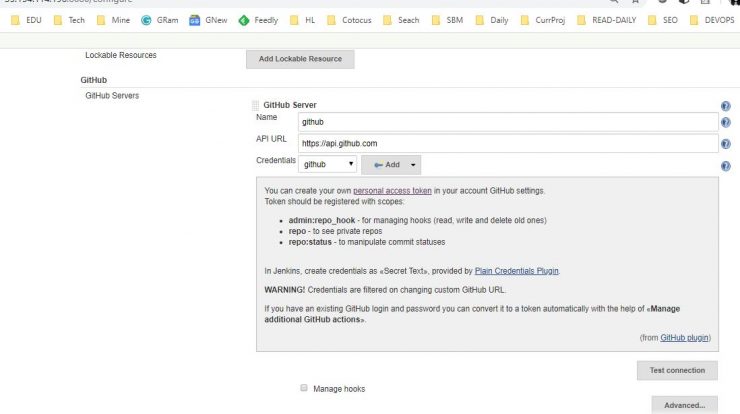The height and width of the screenshot is (414, 740).
Task: Show help for the Name field
Action: click(725, 123)
